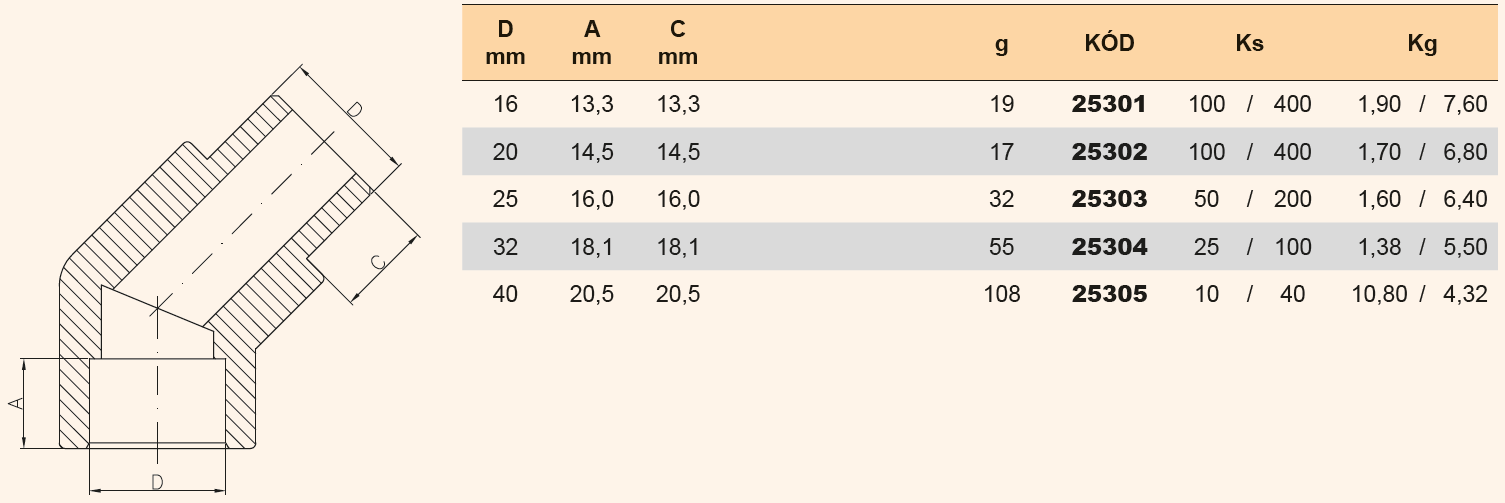Open product code 25302
The image size is (1505, 503).
pyautogui.click(x=1108, y=152)
